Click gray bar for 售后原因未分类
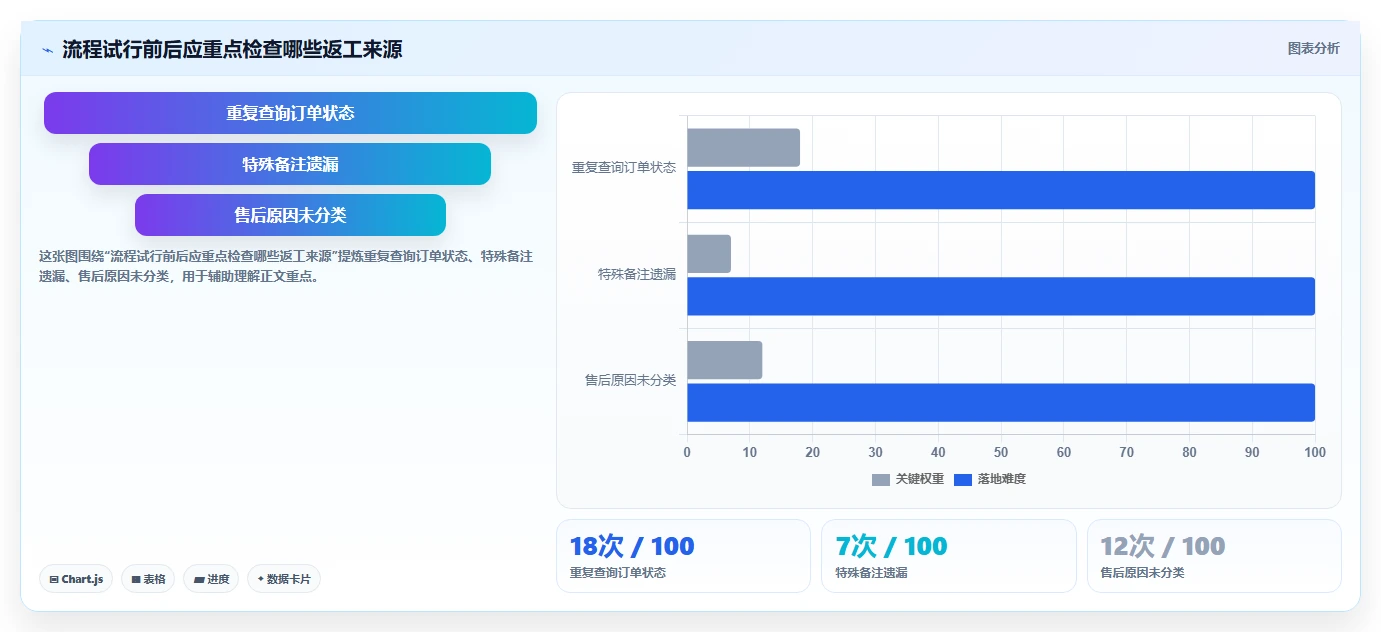 724,360
